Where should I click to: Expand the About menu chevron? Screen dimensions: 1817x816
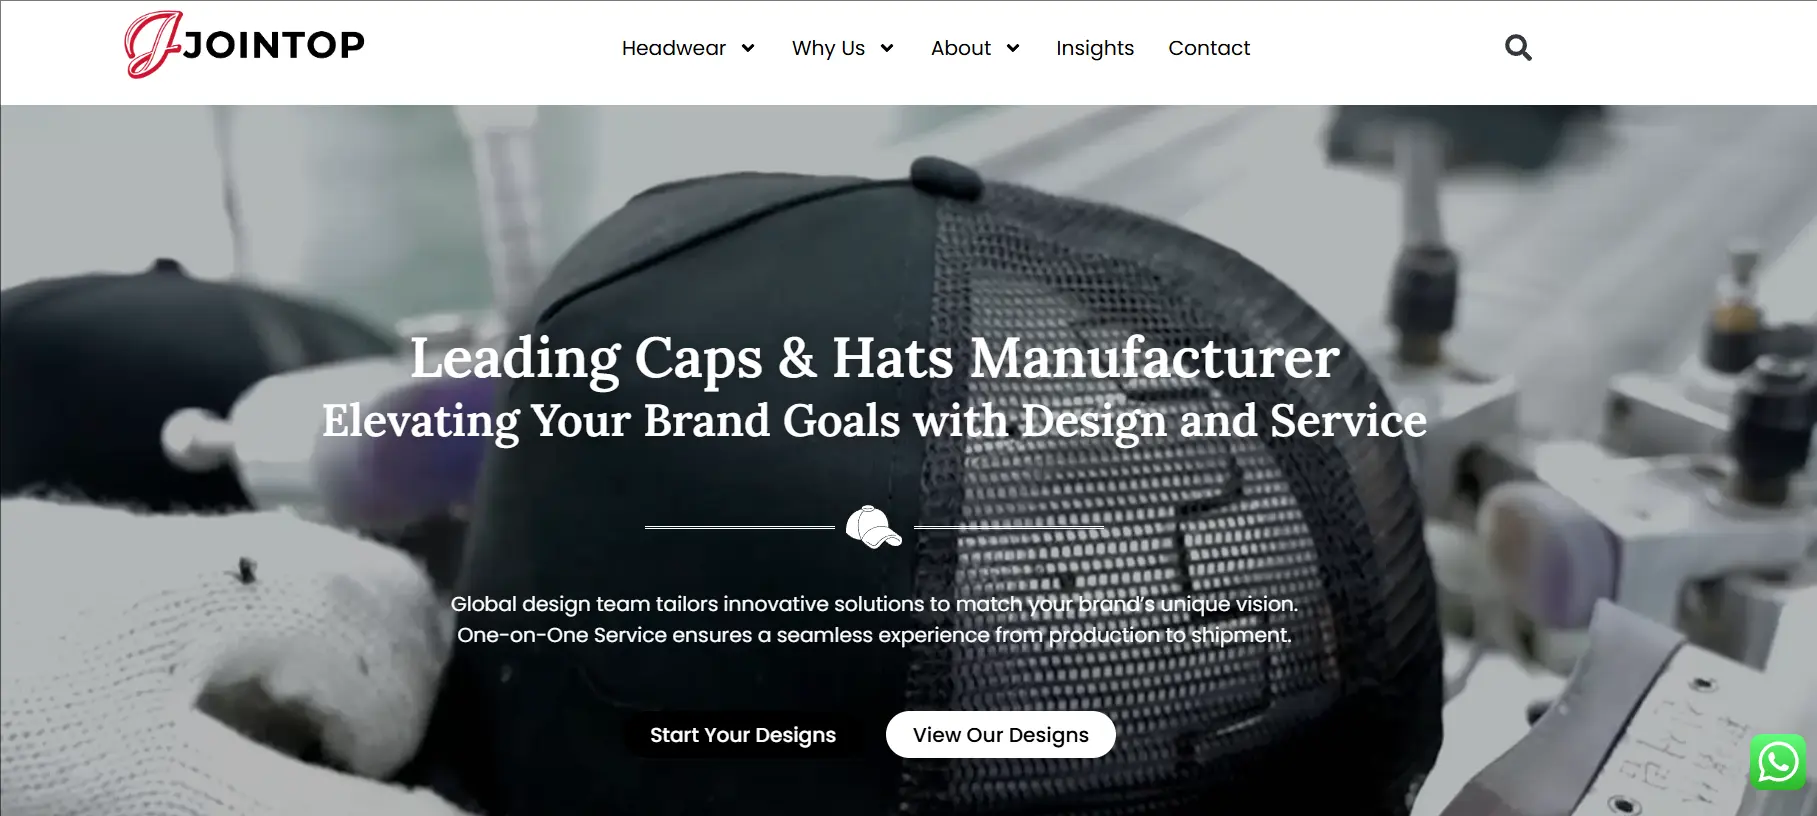pyautogui.click(x=1013, y=48)
